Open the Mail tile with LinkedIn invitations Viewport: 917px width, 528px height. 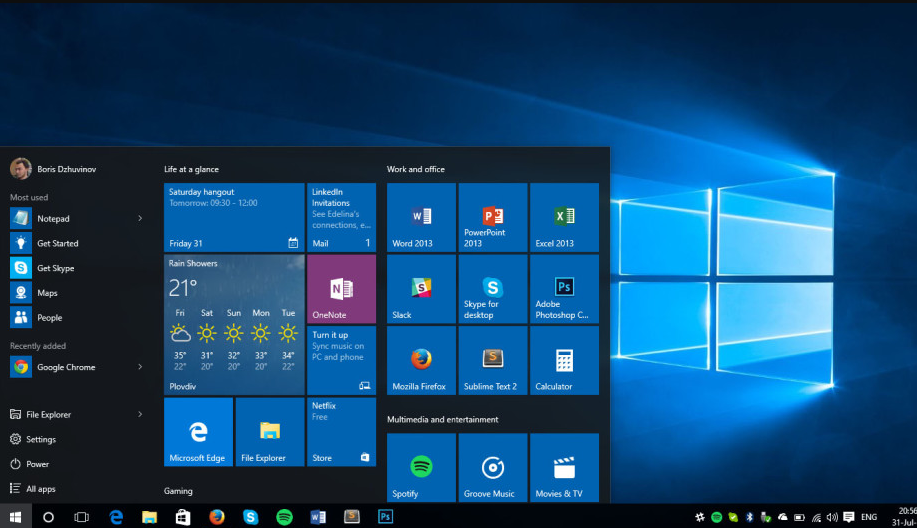(x=342, y=218)
